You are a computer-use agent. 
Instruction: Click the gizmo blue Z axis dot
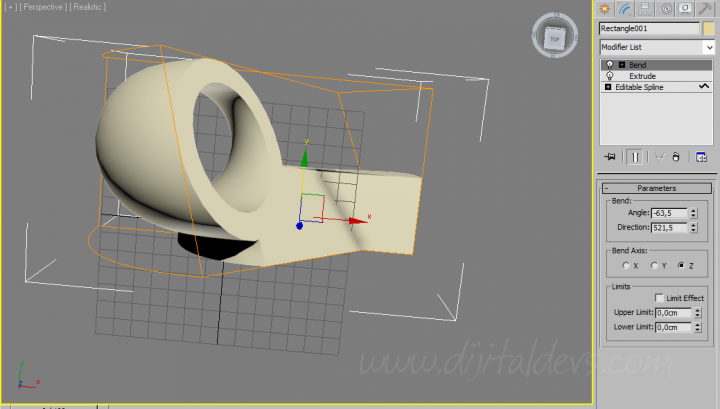click(x=299, y=226)
